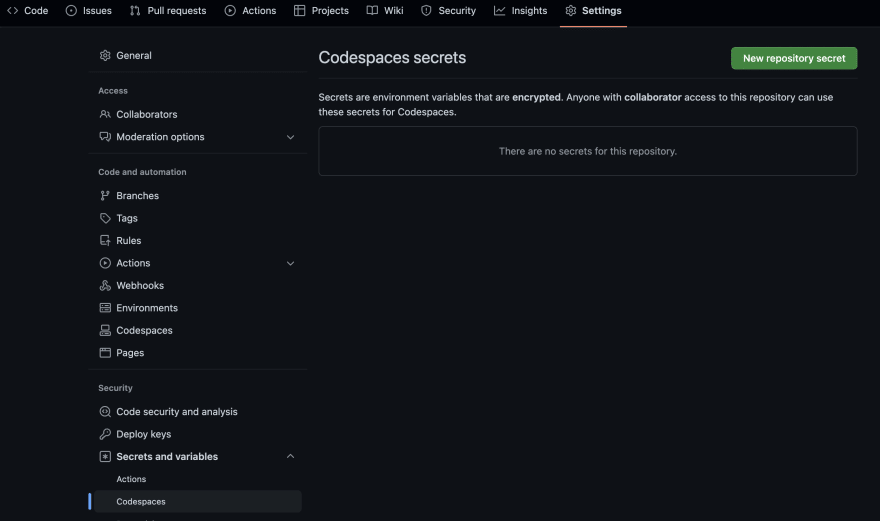Click the Tags label icon
The height and width of the screenshot is (521, 880).
(105, 218)
